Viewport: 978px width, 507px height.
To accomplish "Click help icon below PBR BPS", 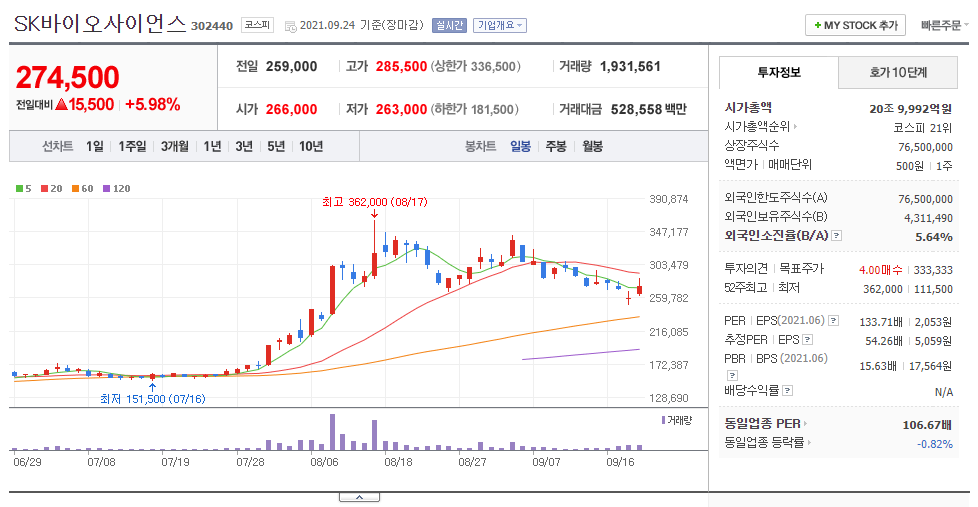I will [x=733, y=375].
